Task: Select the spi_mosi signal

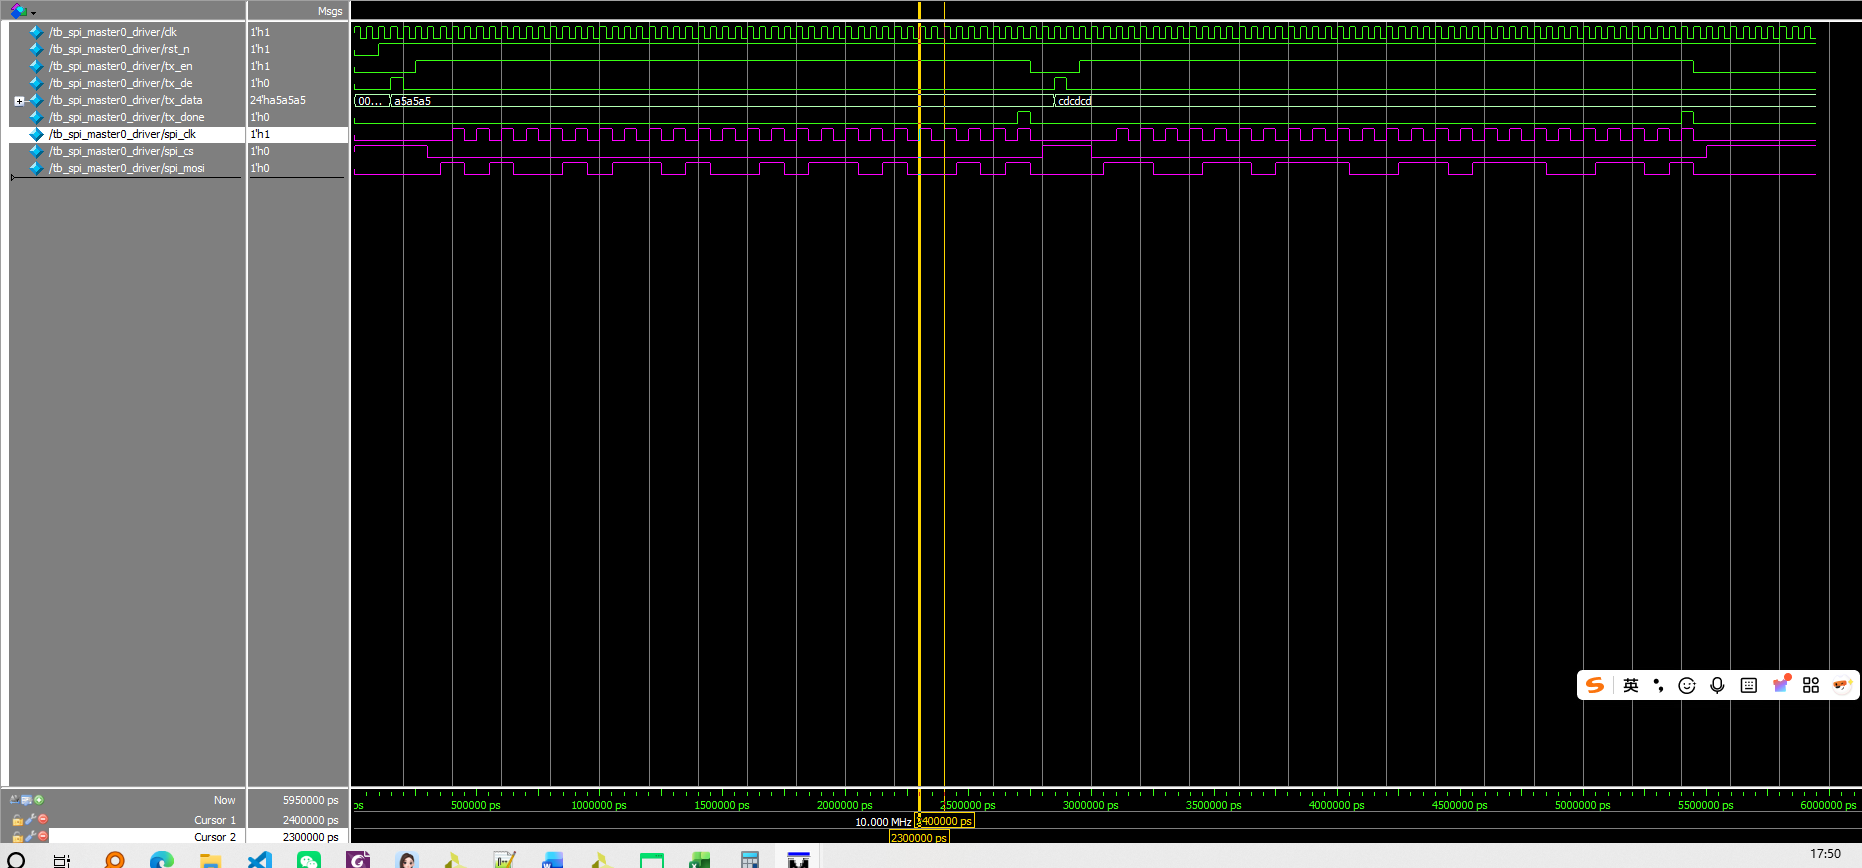Action: pyautogui.click(x=127, y=168)
